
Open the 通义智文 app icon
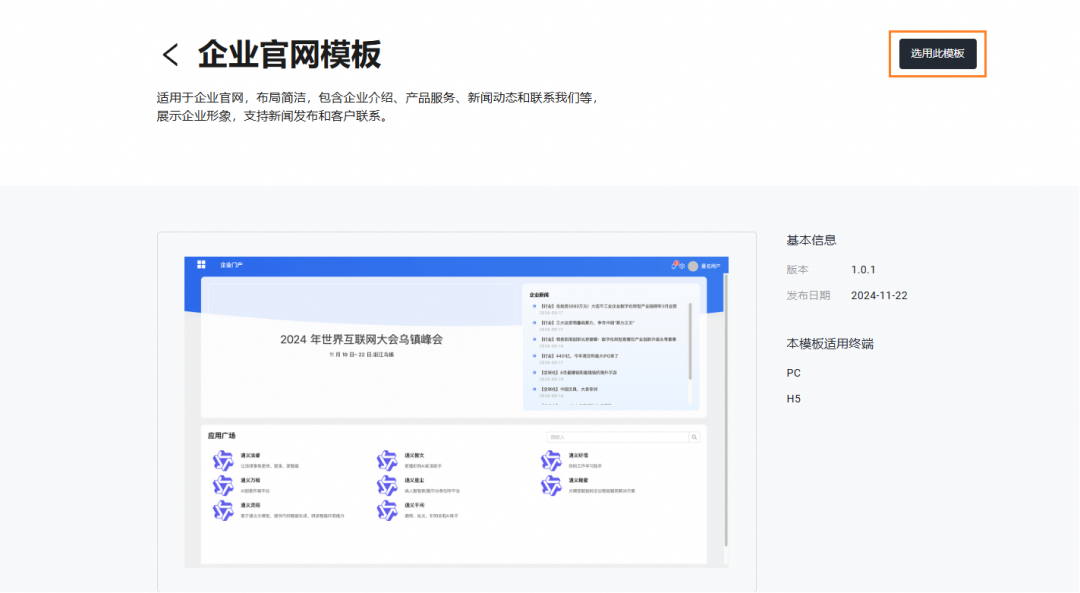point(387,460)
